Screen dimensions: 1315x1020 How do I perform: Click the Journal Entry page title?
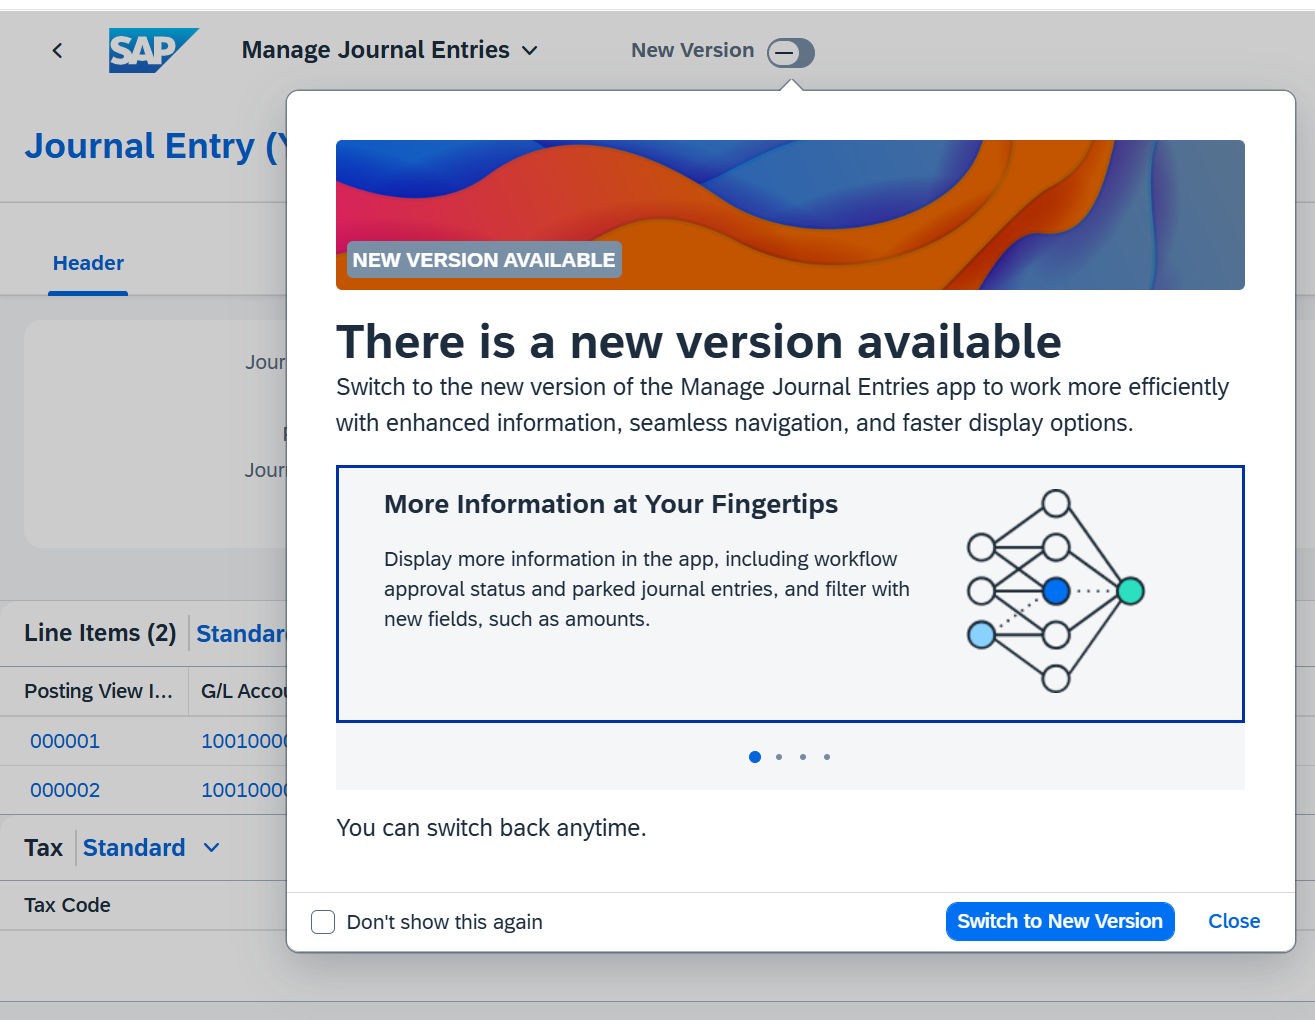(155, 146)
